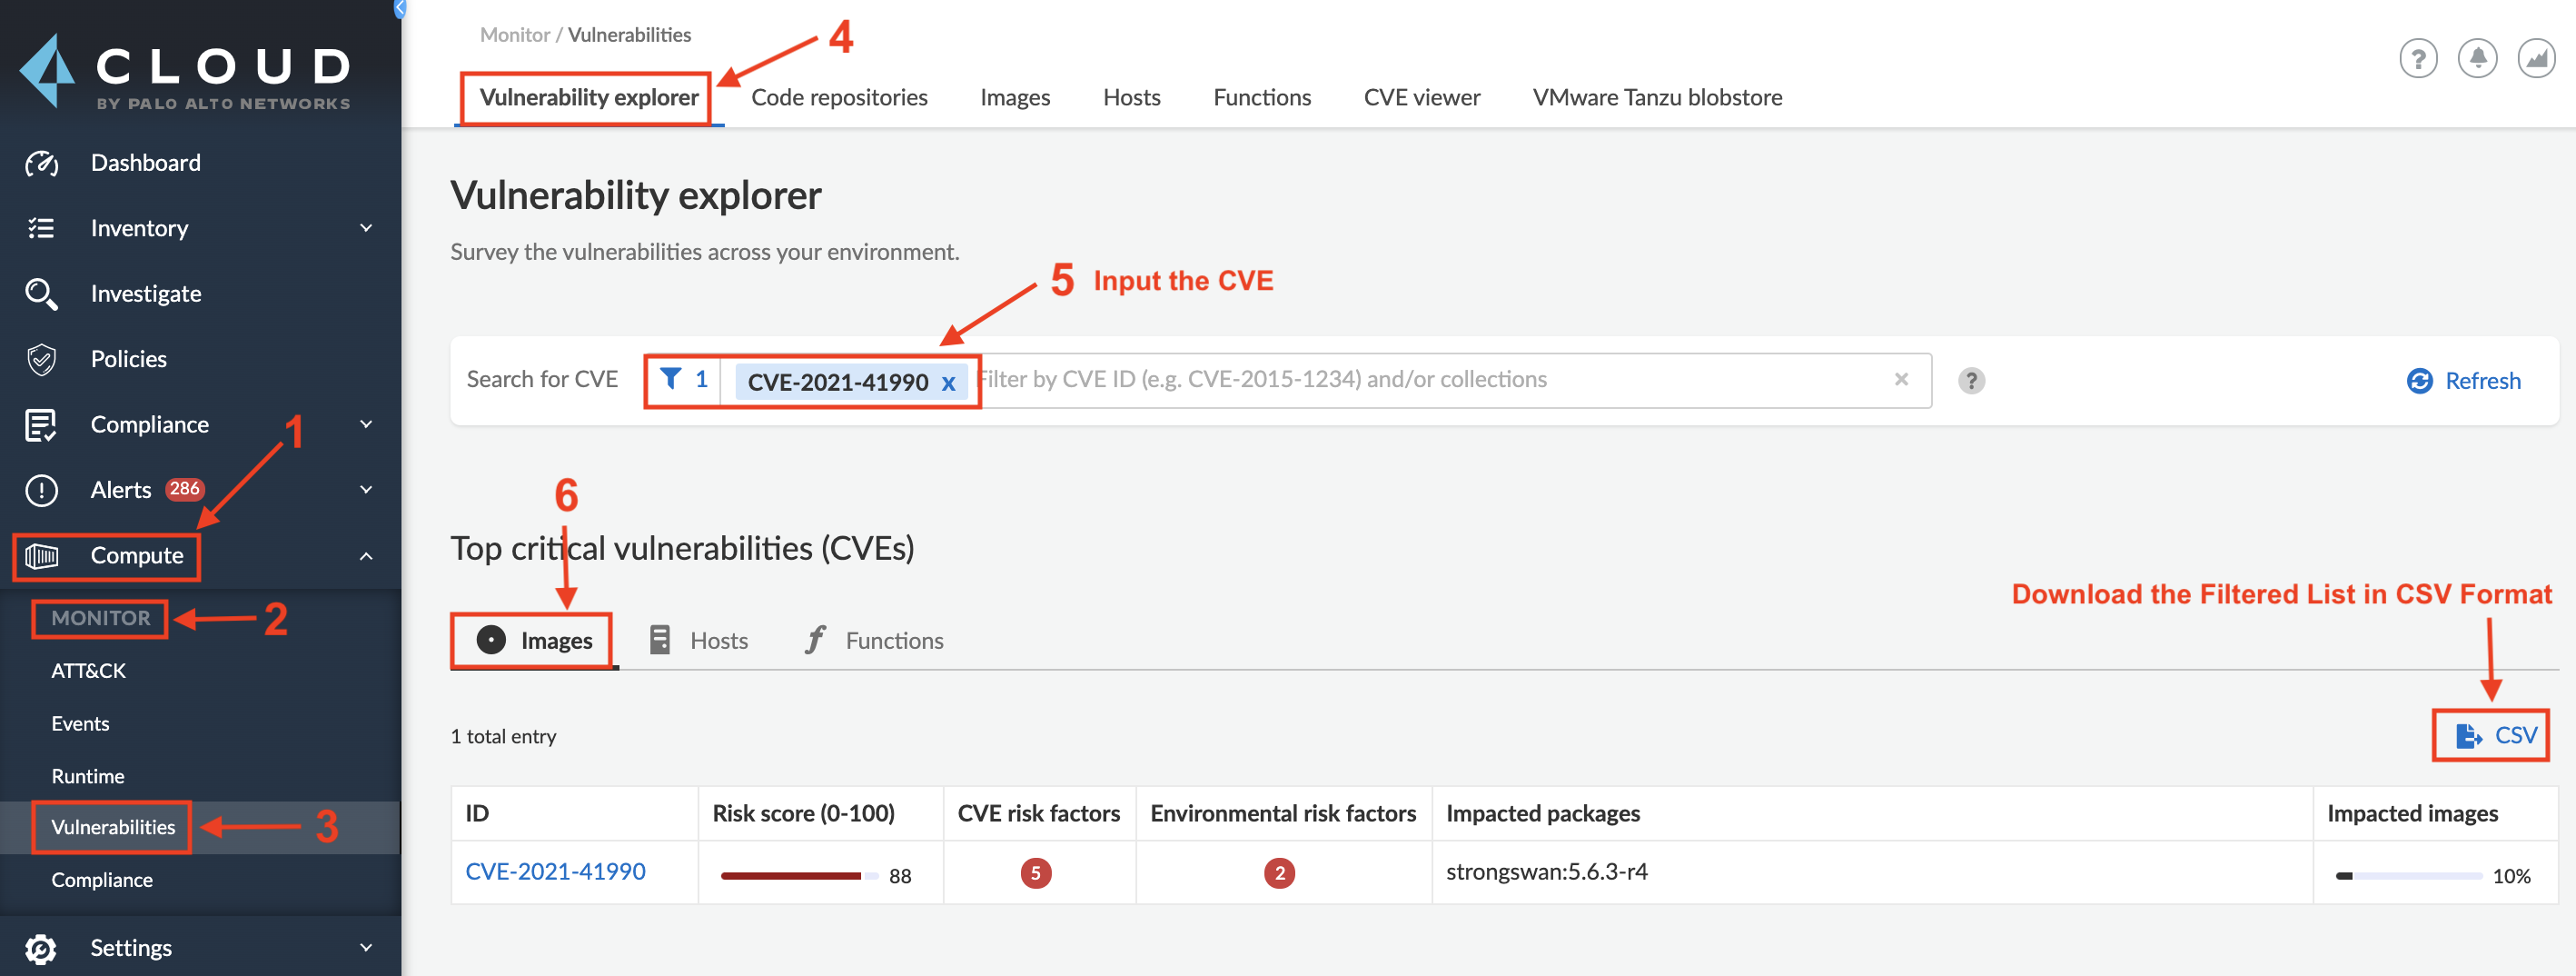The width and height of the screenshot is (2576, 976).
Task: Click the help icon beside the search box
Action: click(x=1971, y=381)
